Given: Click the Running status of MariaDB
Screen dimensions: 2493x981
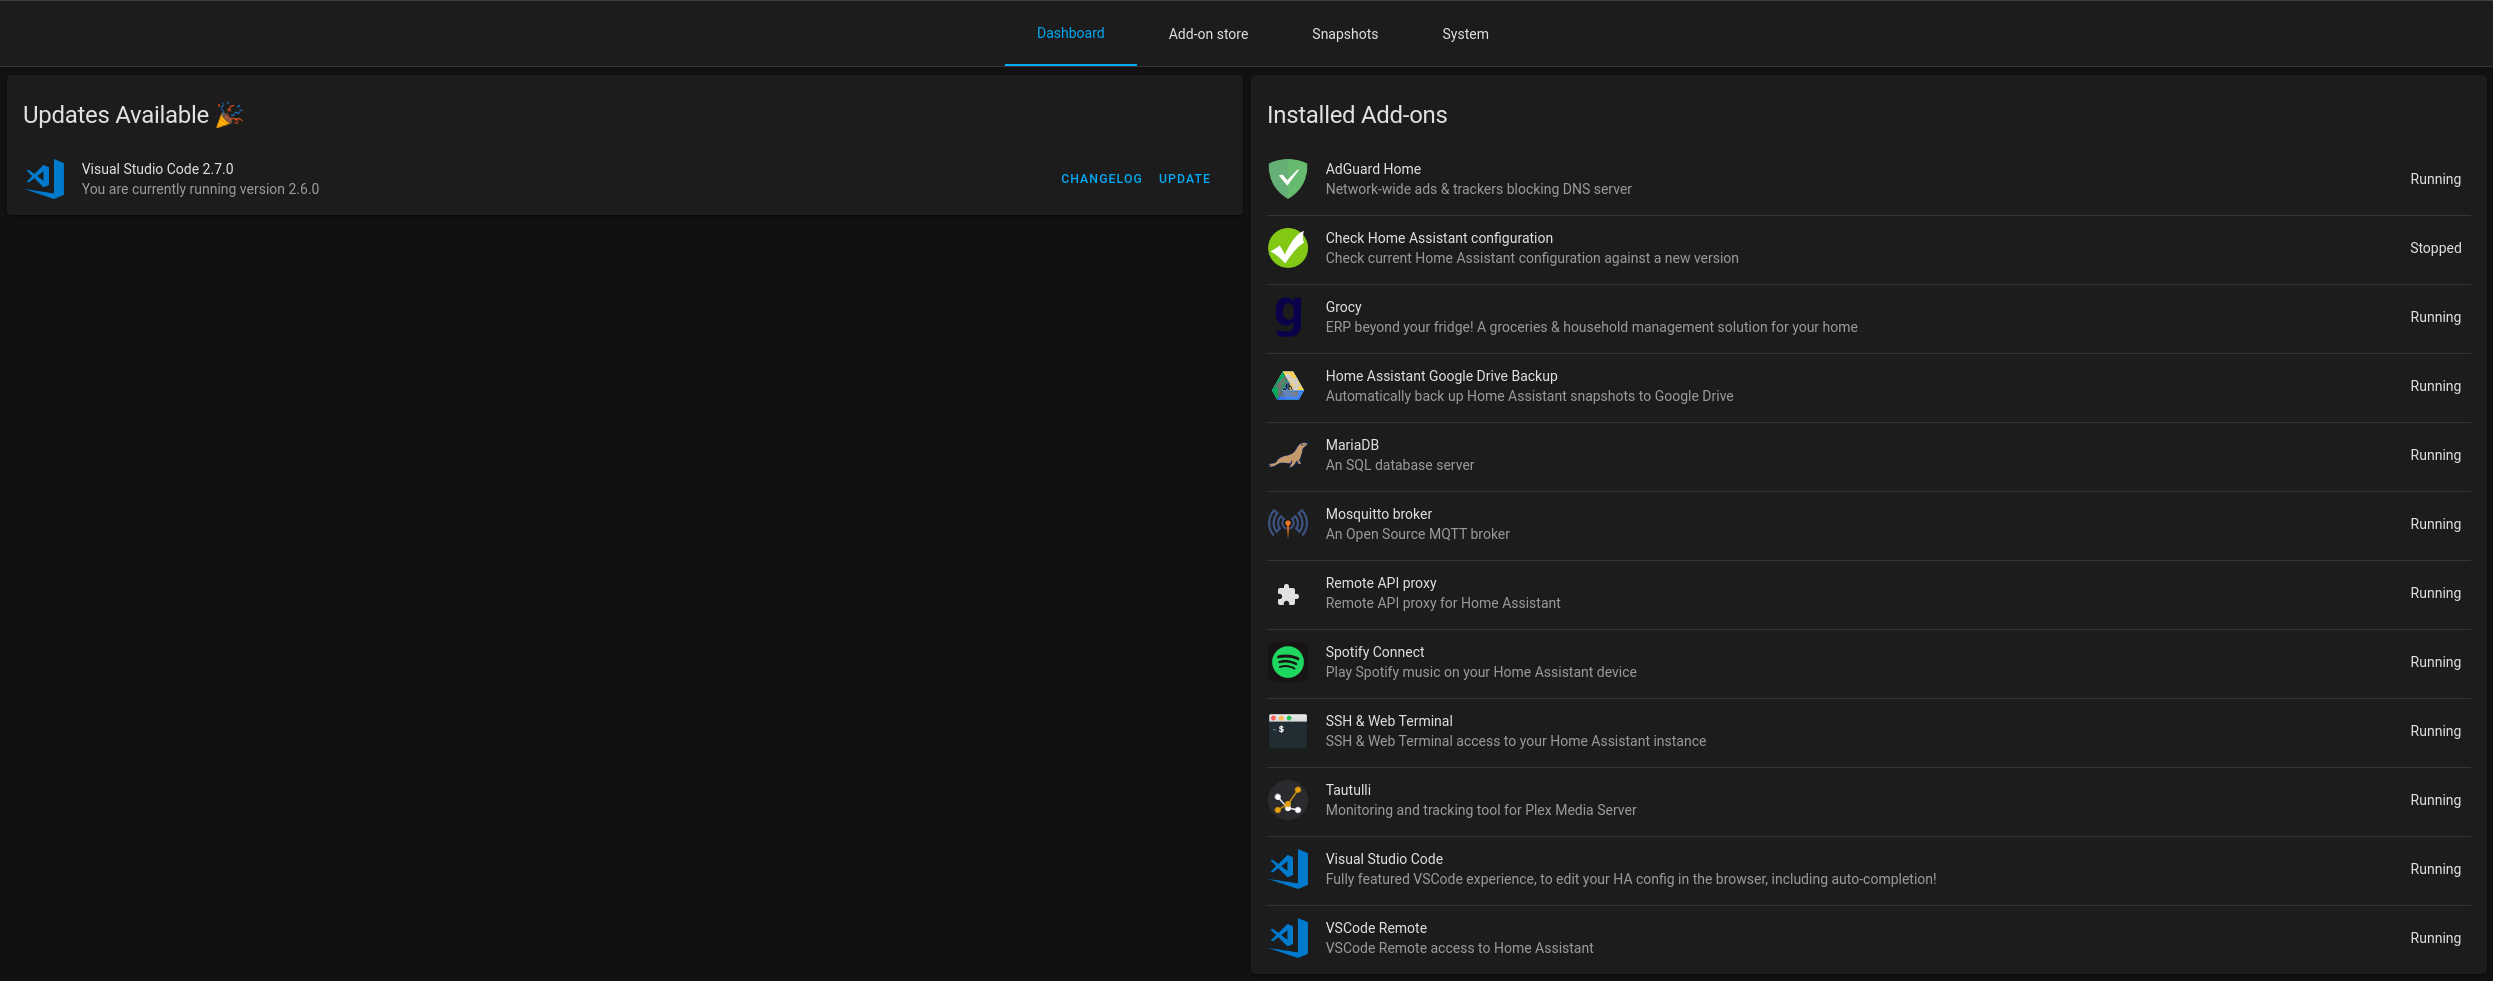Looking at the screenshot, I should click(x=2435, y=455).
